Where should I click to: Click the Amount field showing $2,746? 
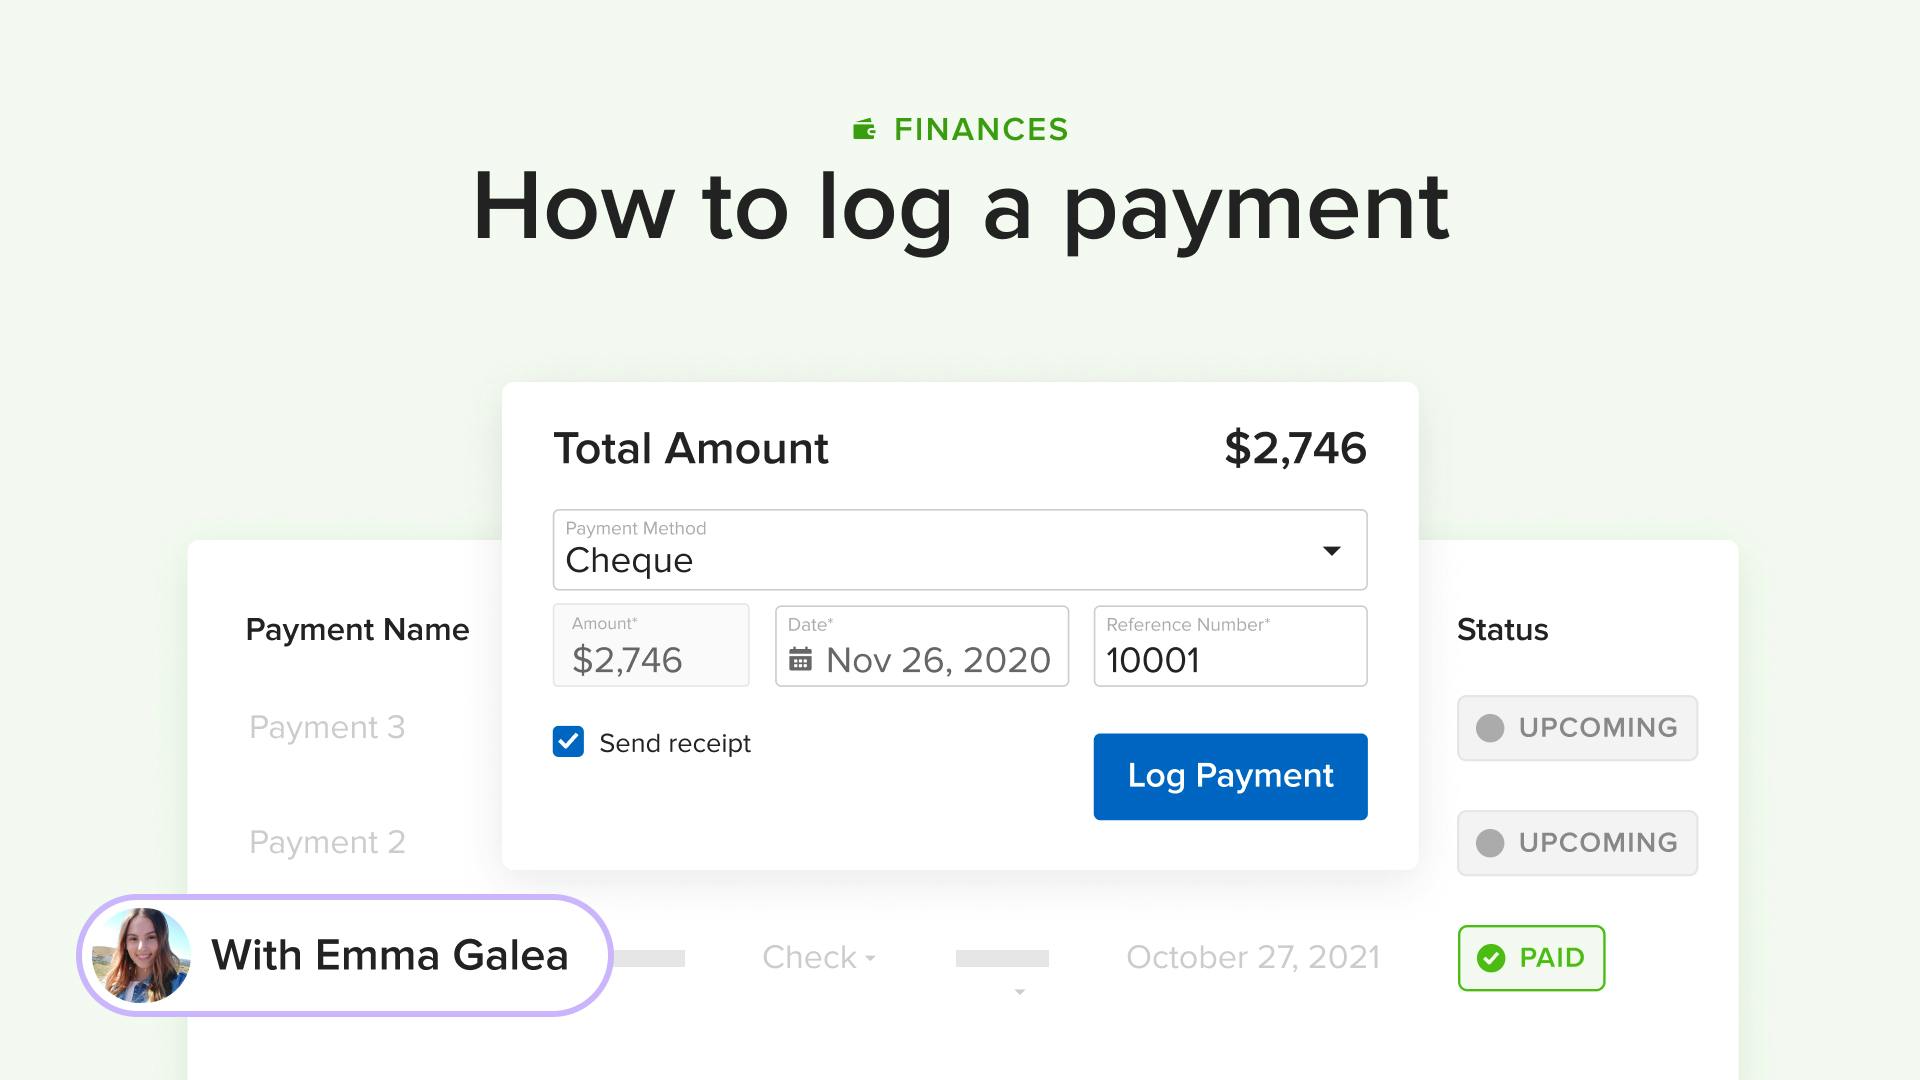(651, 645)
